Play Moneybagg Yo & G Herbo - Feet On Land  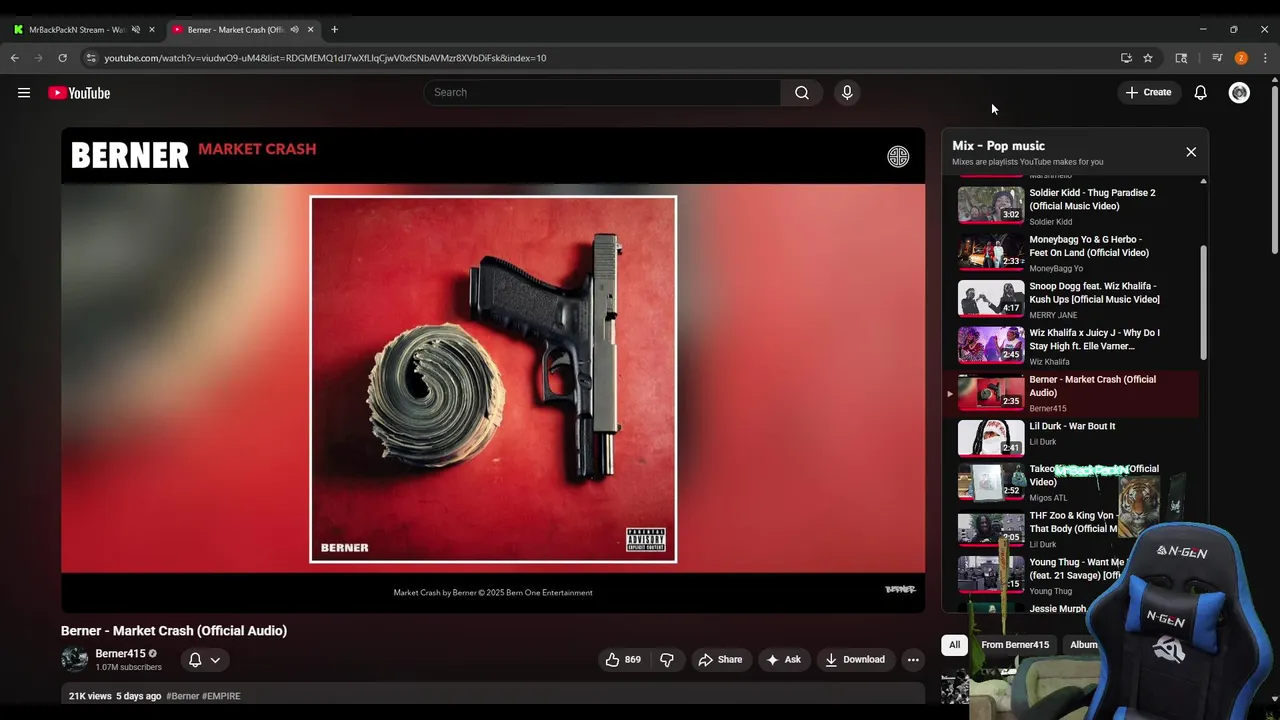click(x=1071, y=253)
